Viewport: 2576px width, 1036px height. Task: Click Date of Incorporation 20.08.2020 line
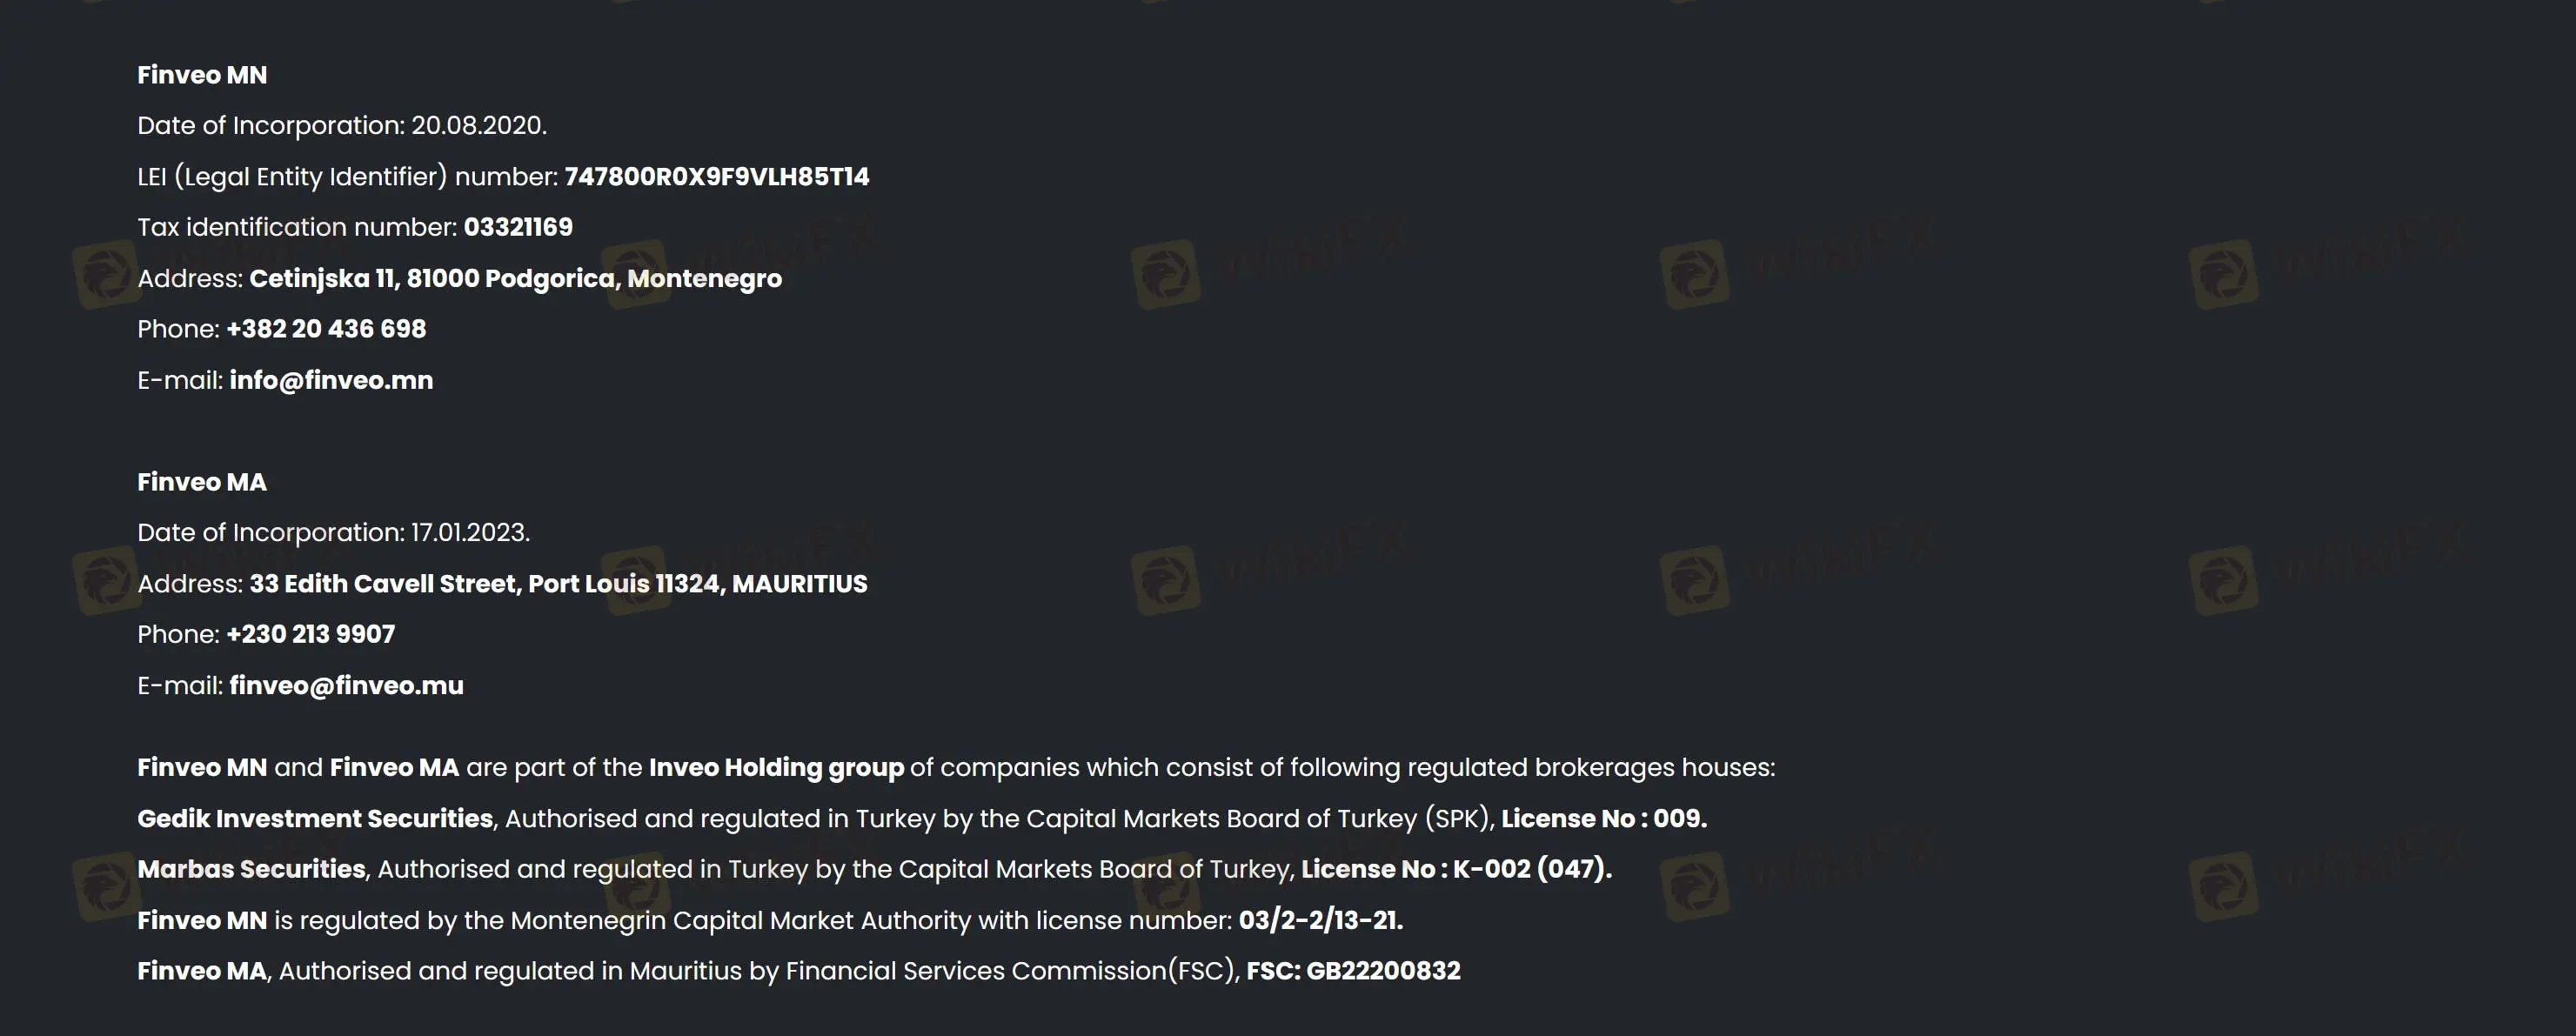pos(342,126)
